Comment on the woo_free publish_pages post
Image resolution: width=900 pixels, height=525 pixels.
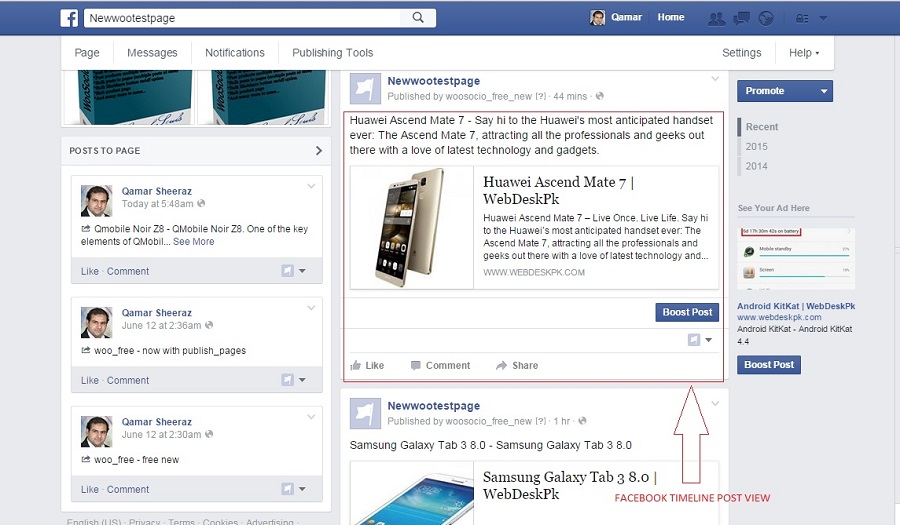127,380
